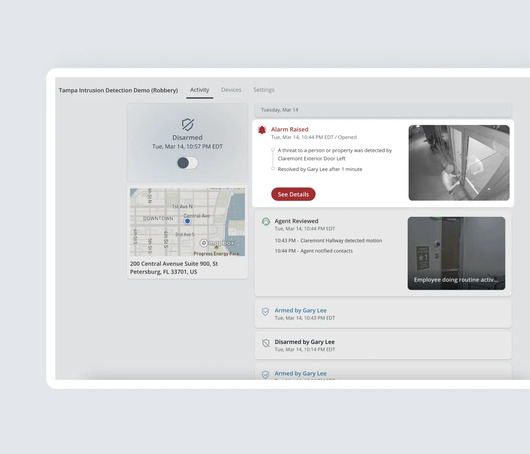
Task: Click Resolved by Gary Lee after 1 minute
Action: pyautogui.click(x=320, y=169)
